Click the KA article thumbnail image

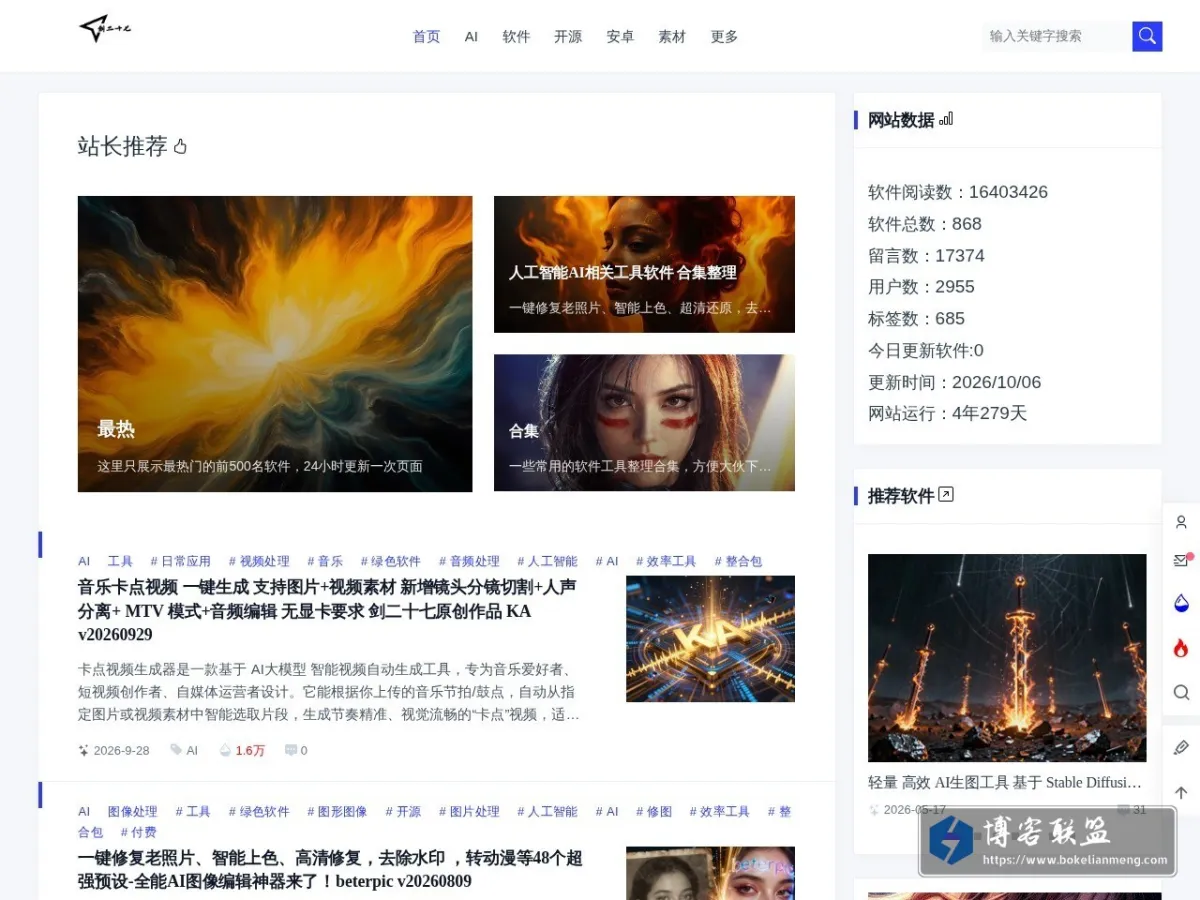[710, 639]
